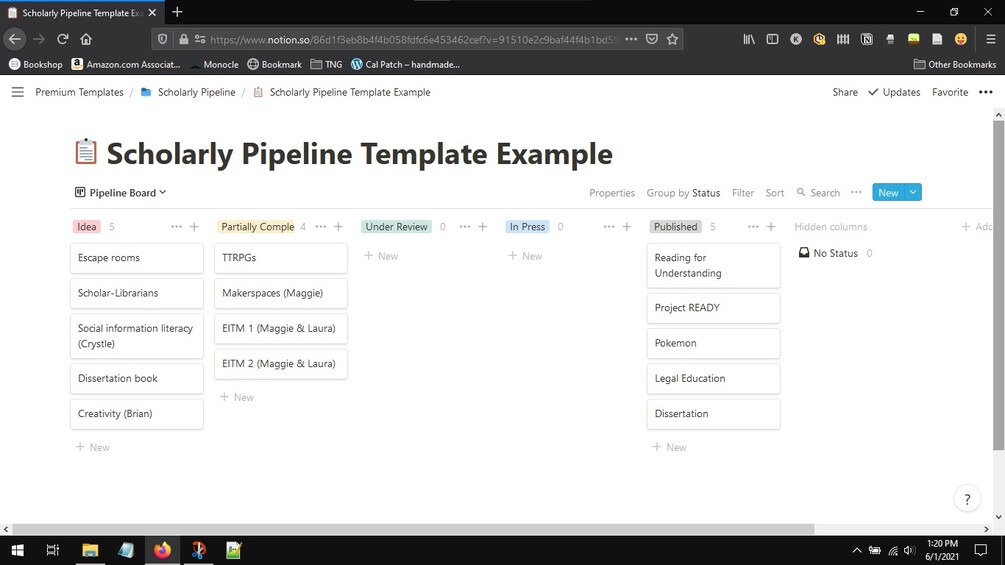The width and height of the screenshot is (1005, 565).
Task: Open Partially Complete column options ellipsis
Action: click(320, 227)
